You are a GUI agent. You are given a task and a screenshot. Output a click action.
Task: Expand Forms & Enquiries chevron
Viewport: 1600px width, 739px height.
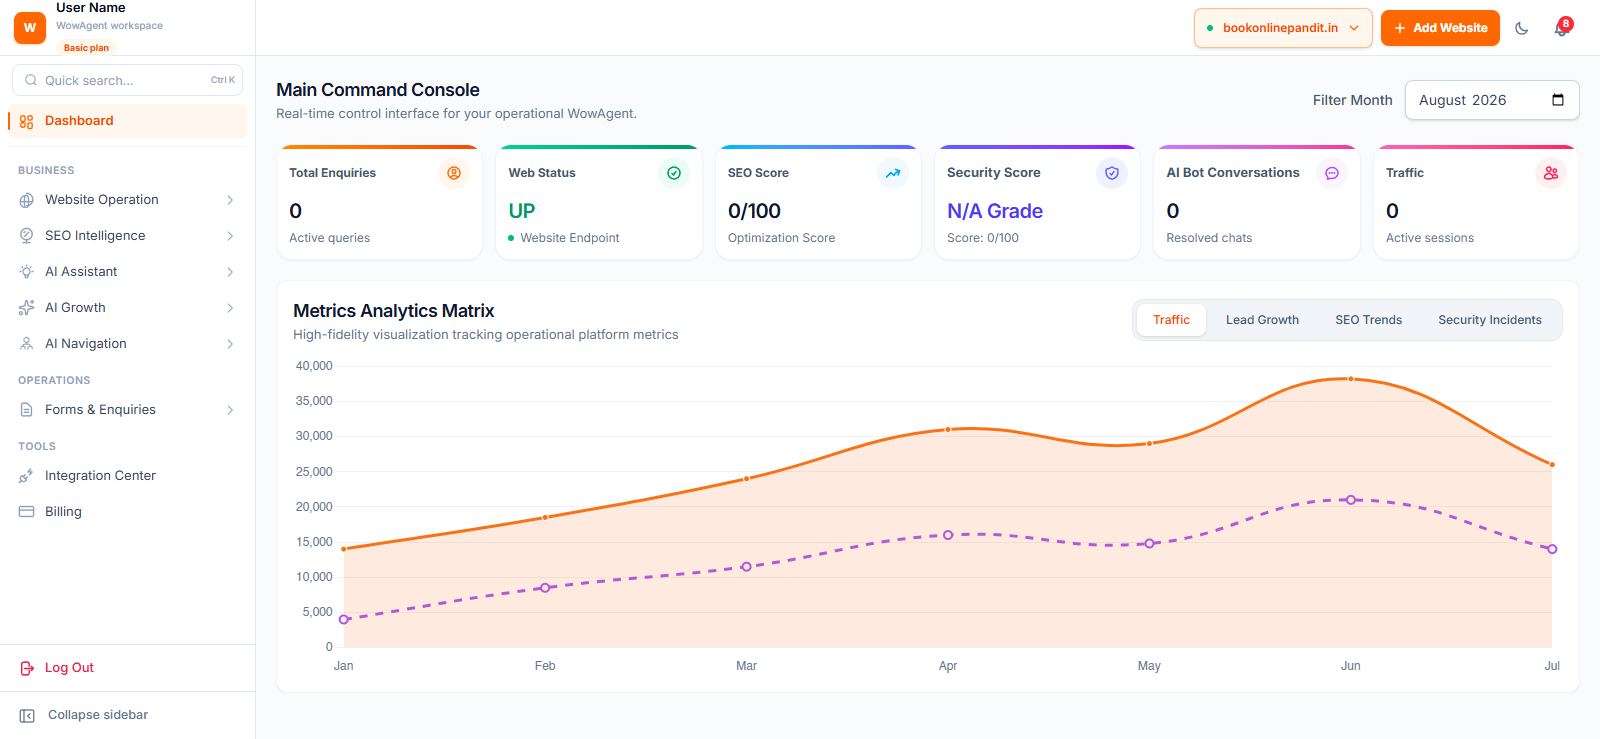[x=230, y=410]
